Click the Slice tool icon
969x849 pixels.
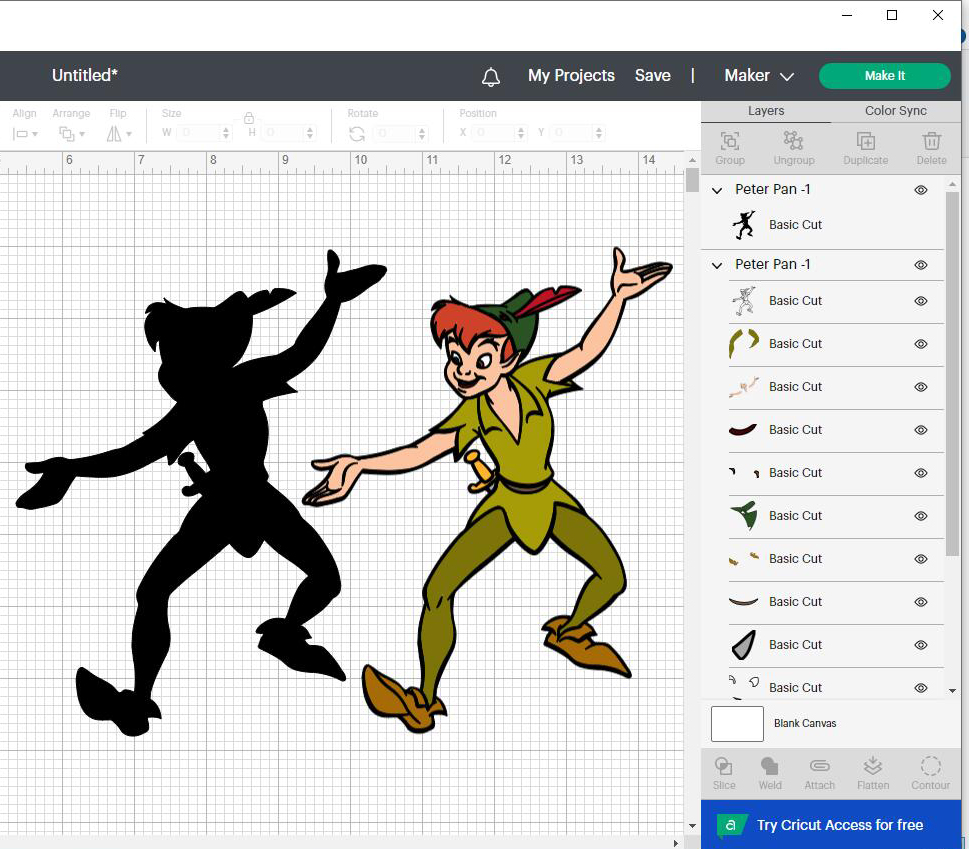click(x=724, y=767)
